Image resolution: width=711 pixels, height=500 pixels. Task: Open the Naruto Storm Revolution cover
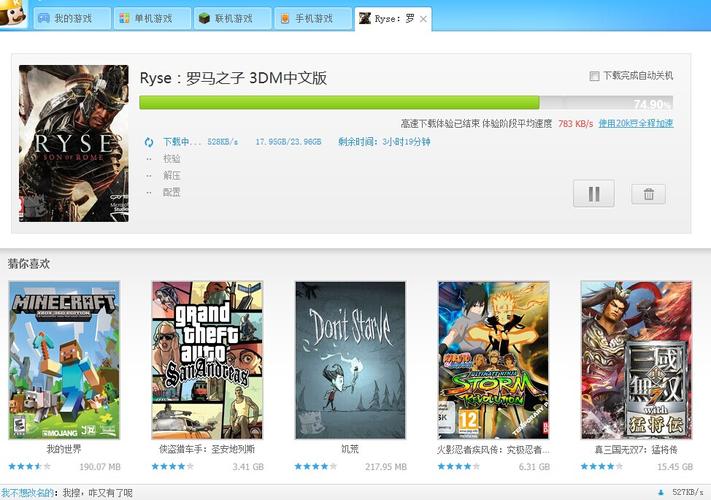493,360
